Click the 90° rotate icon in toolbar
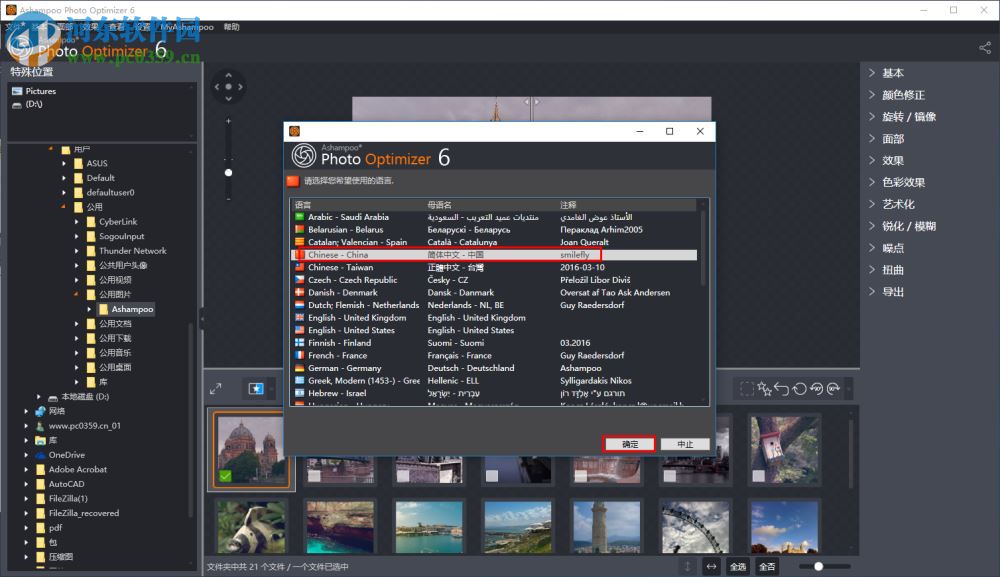 click(818, 388)
